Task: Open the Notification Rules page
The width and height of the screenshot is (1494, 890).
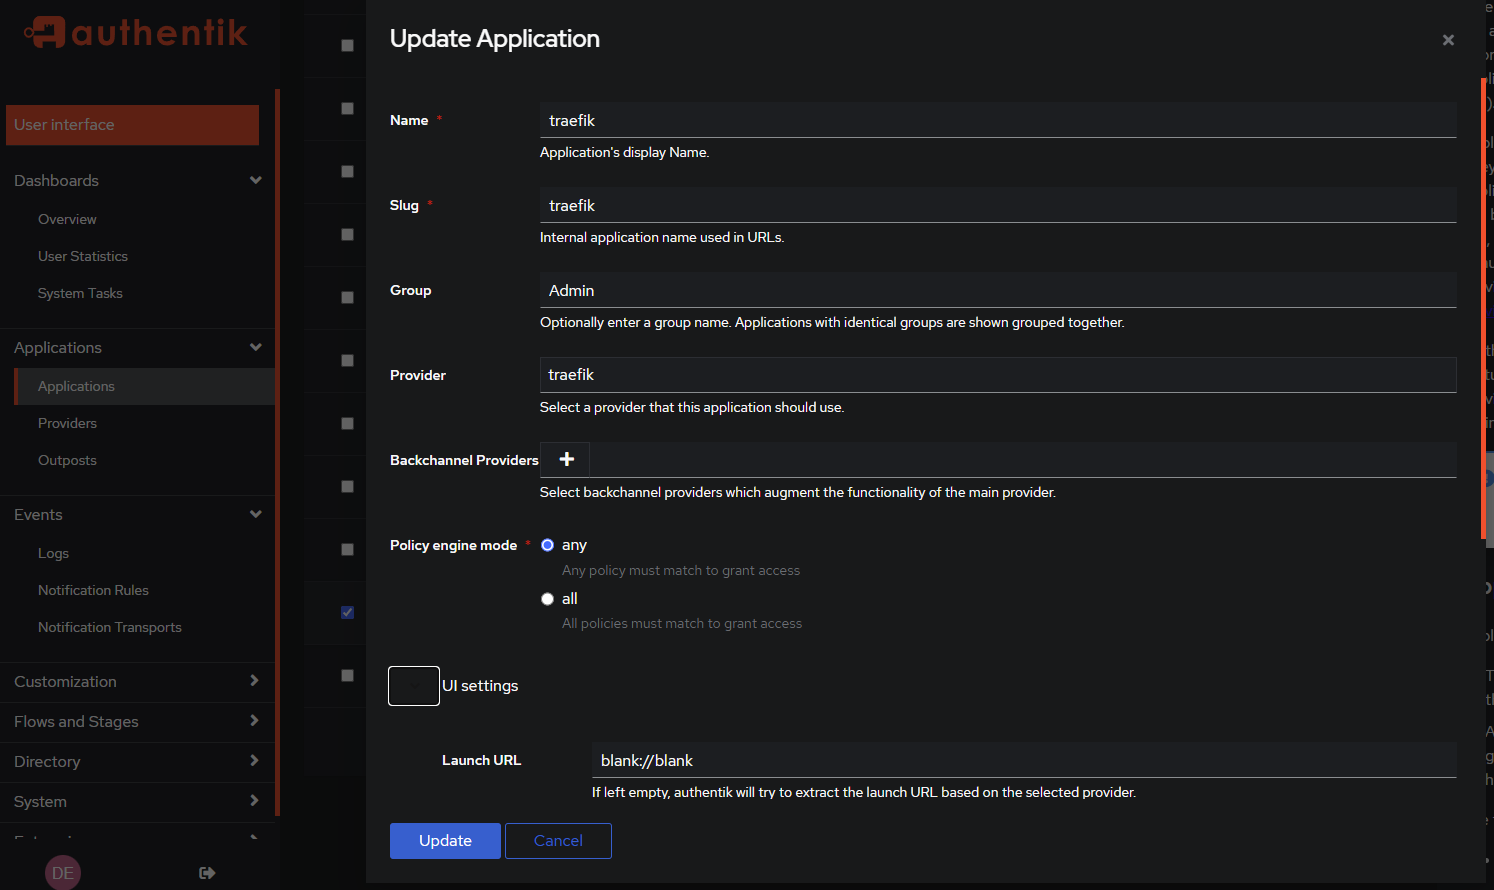Action: click(x=93, y=590)
